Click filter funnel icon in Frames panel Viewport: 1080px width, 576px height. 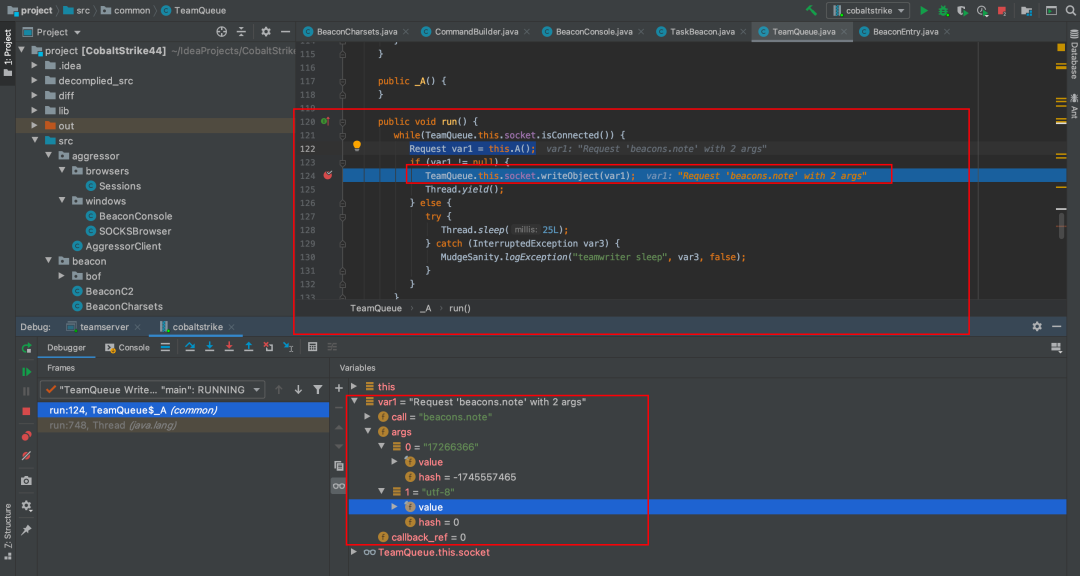[318, 389]
